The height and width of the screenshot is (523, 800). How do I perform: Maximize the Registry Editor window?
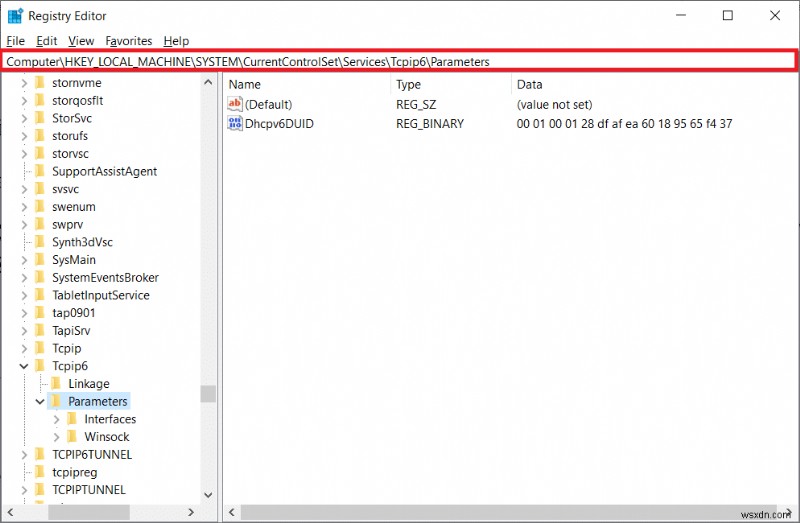(x=728, y=15)
